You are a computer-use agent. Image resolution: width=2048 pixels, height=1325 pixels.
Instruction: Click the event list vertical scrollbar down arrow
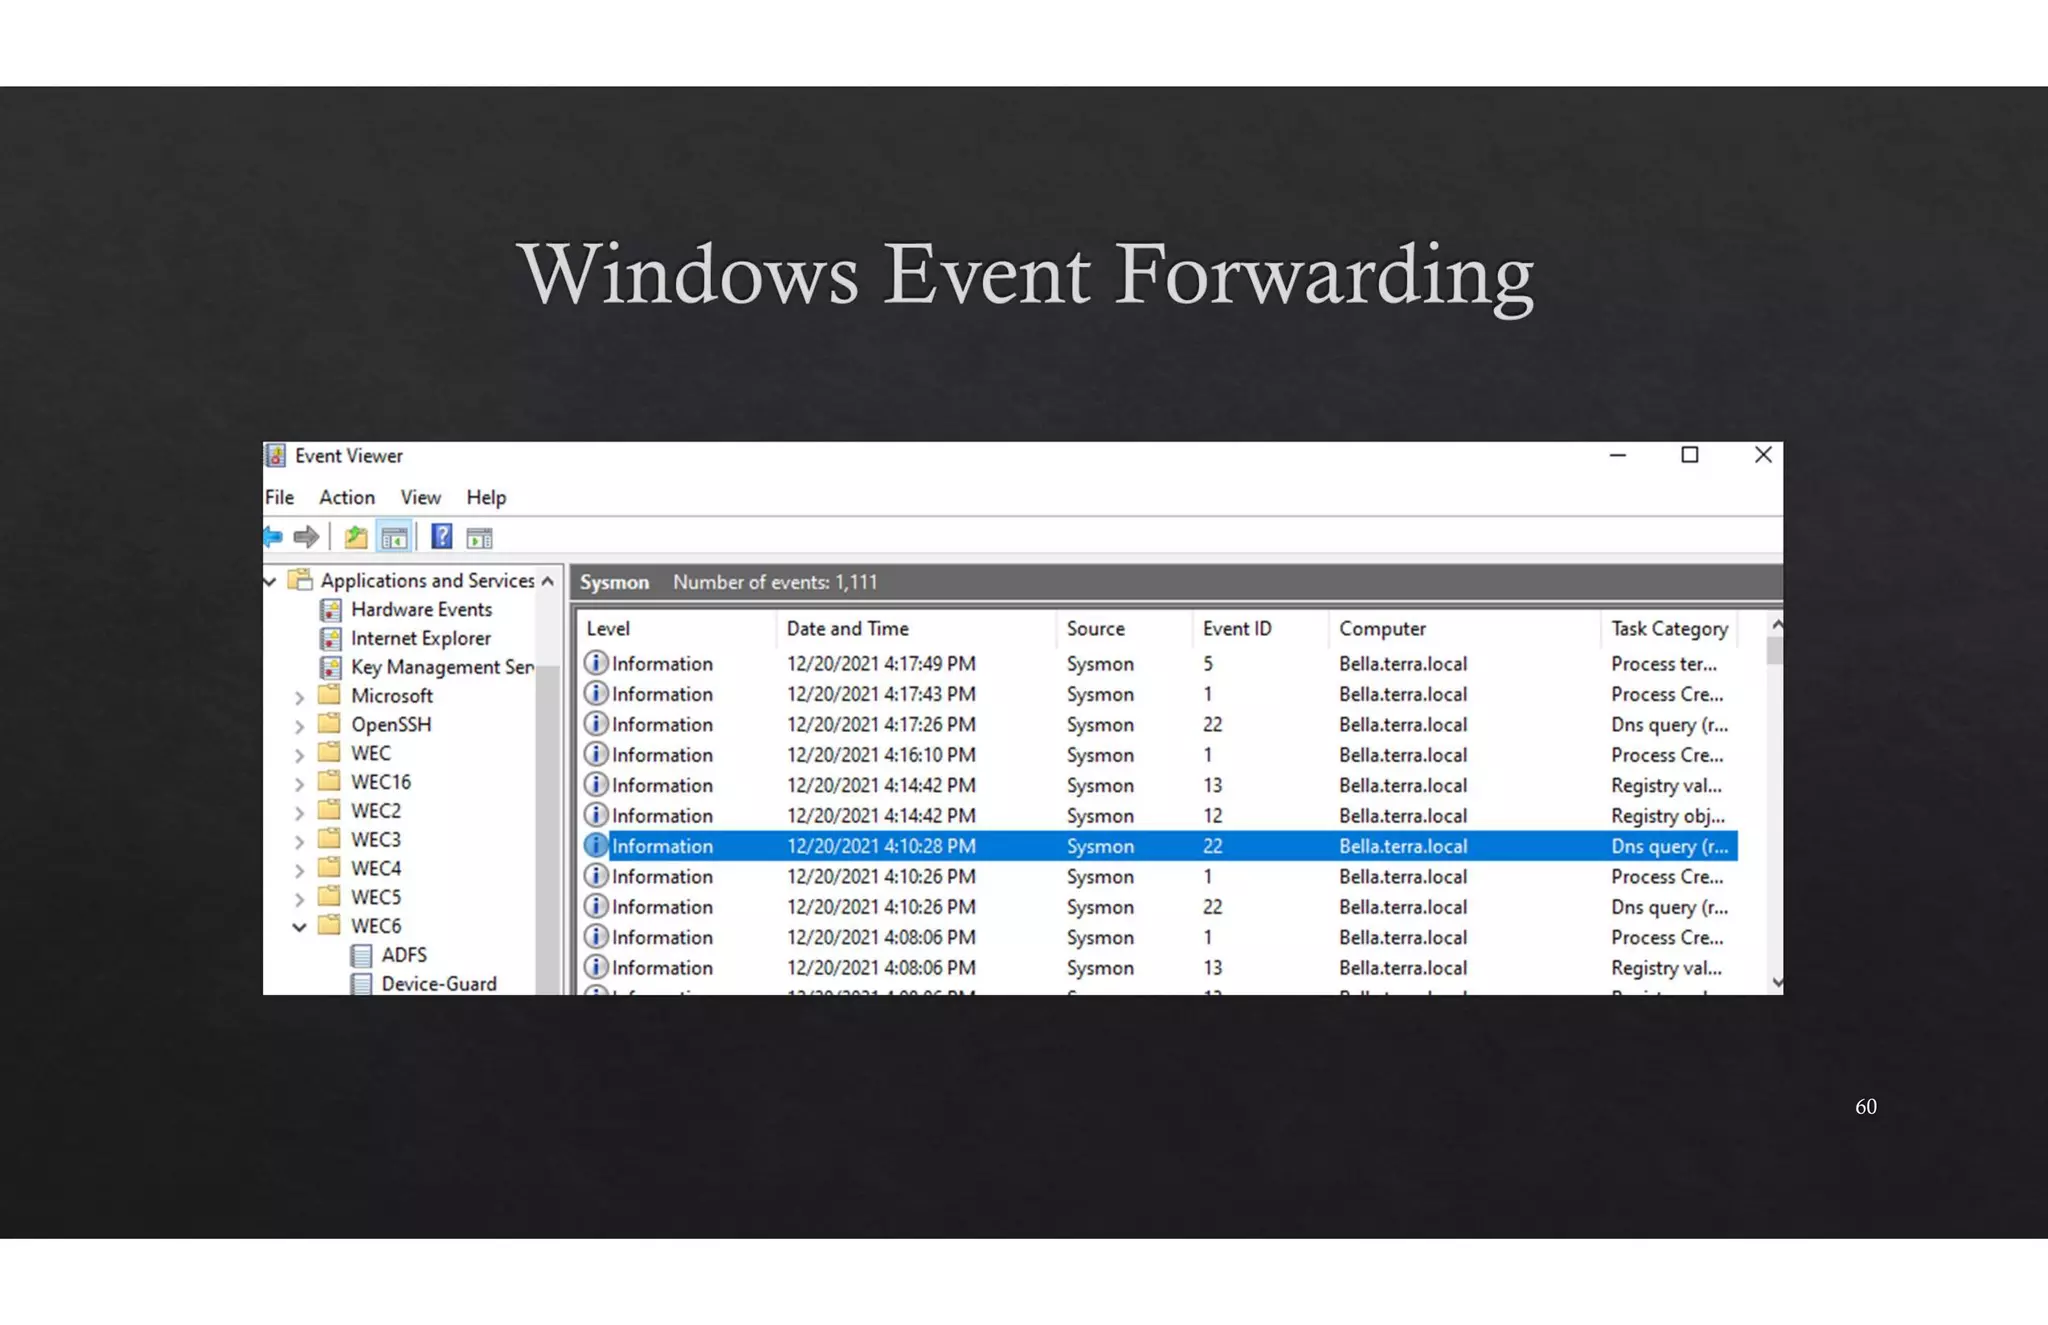coord(1776,982)
